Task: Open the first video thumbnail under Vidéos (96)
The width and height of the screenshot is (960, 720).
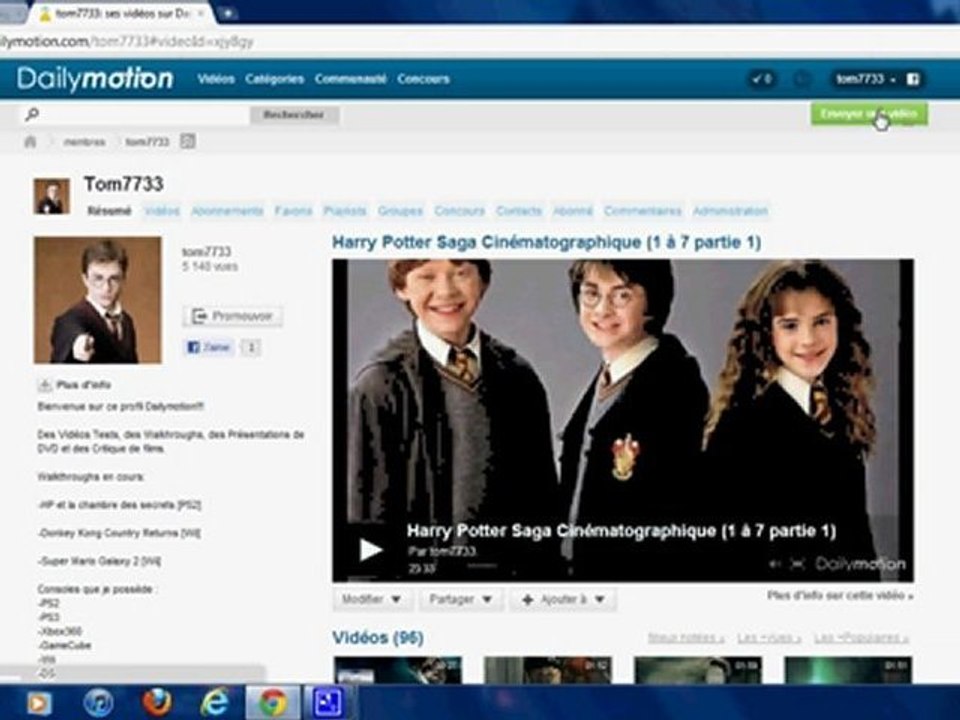Action: pos(397,670)
